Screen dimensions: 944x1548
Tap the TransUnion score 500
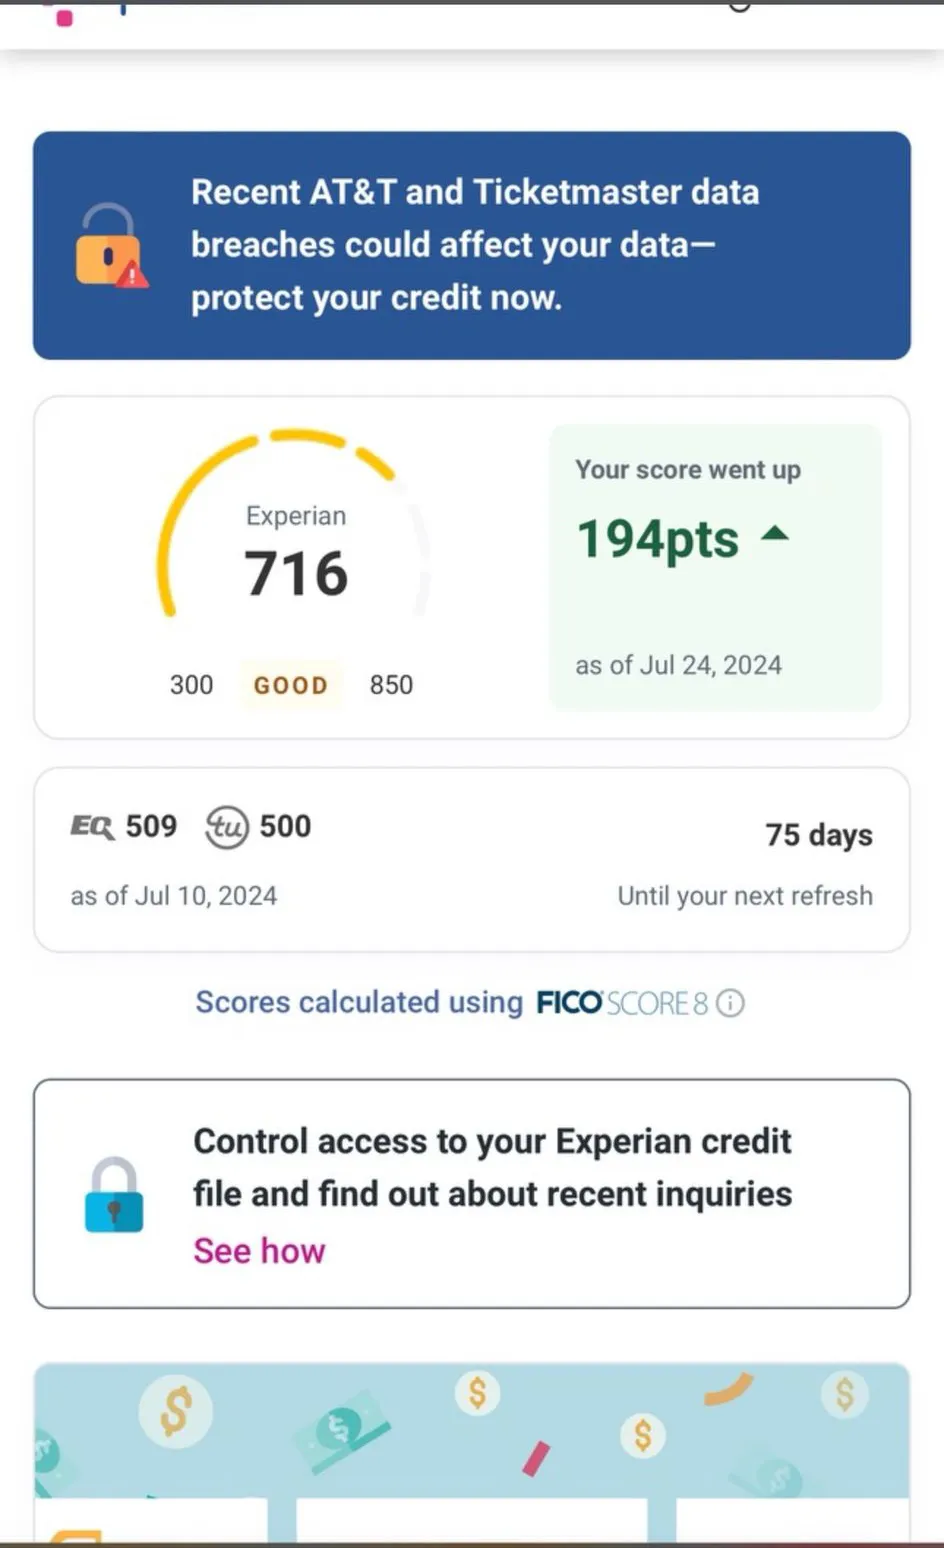(x=285, y=826)
